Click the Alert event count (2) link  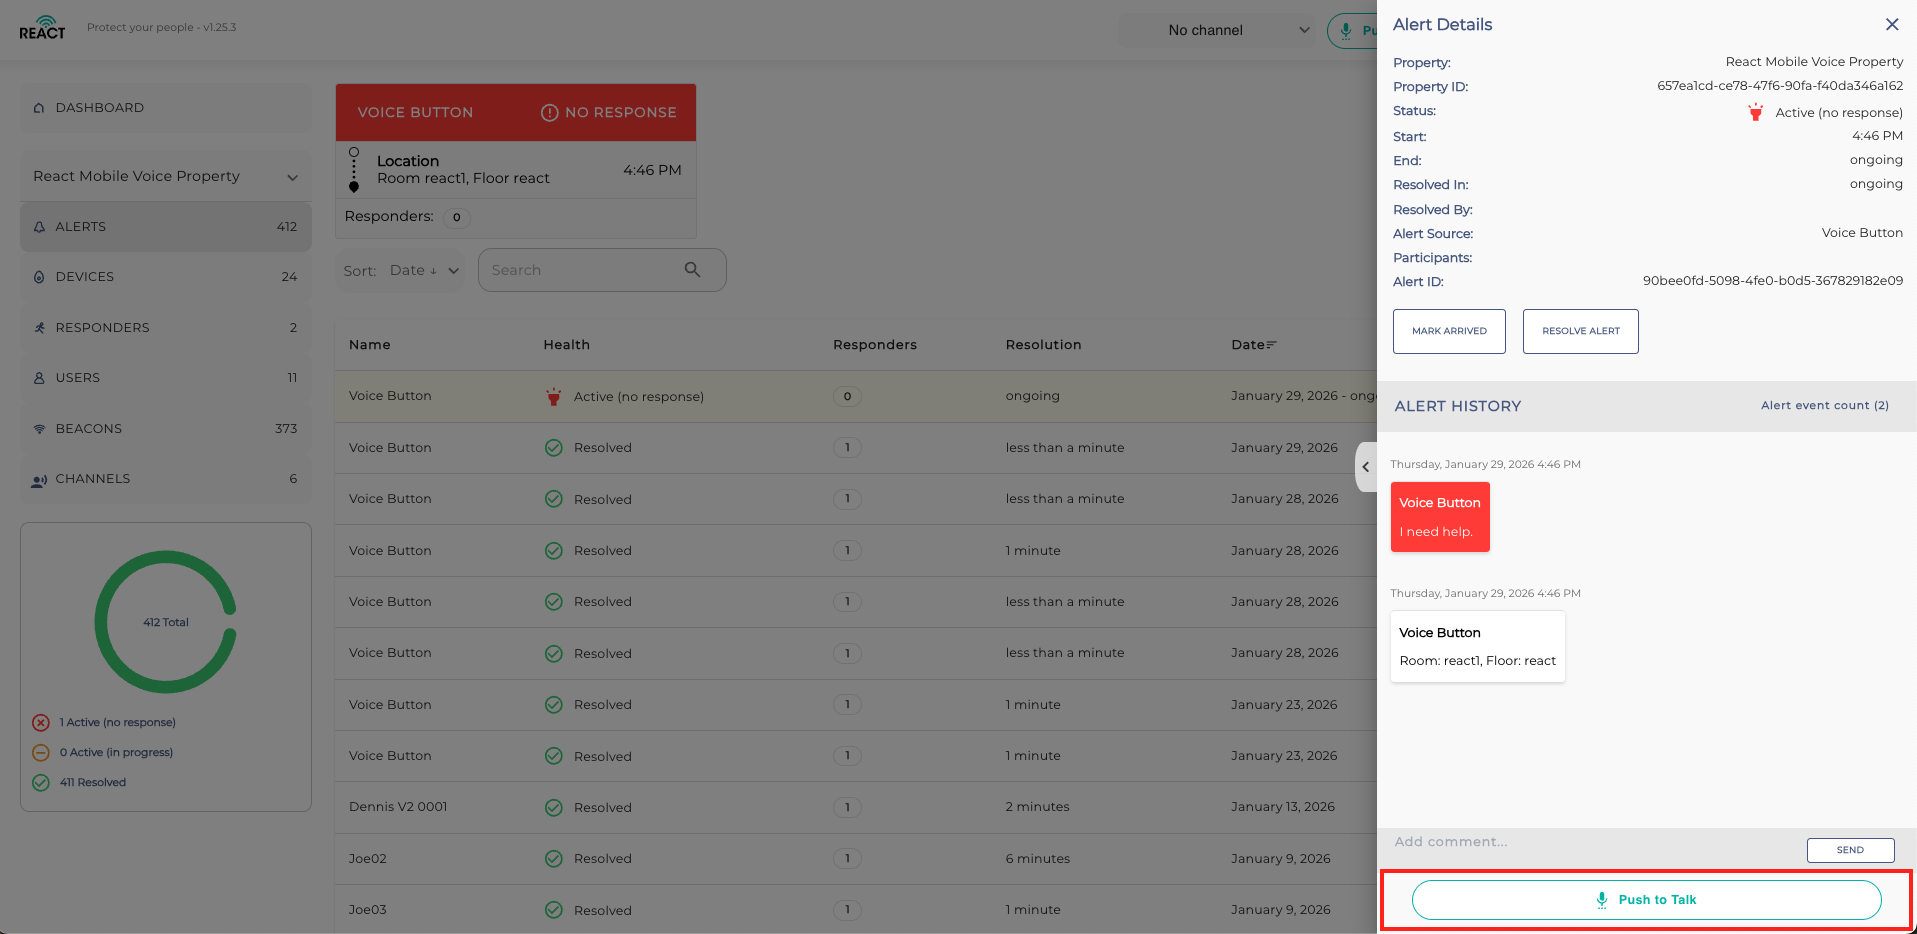[x=1825, y=406]
